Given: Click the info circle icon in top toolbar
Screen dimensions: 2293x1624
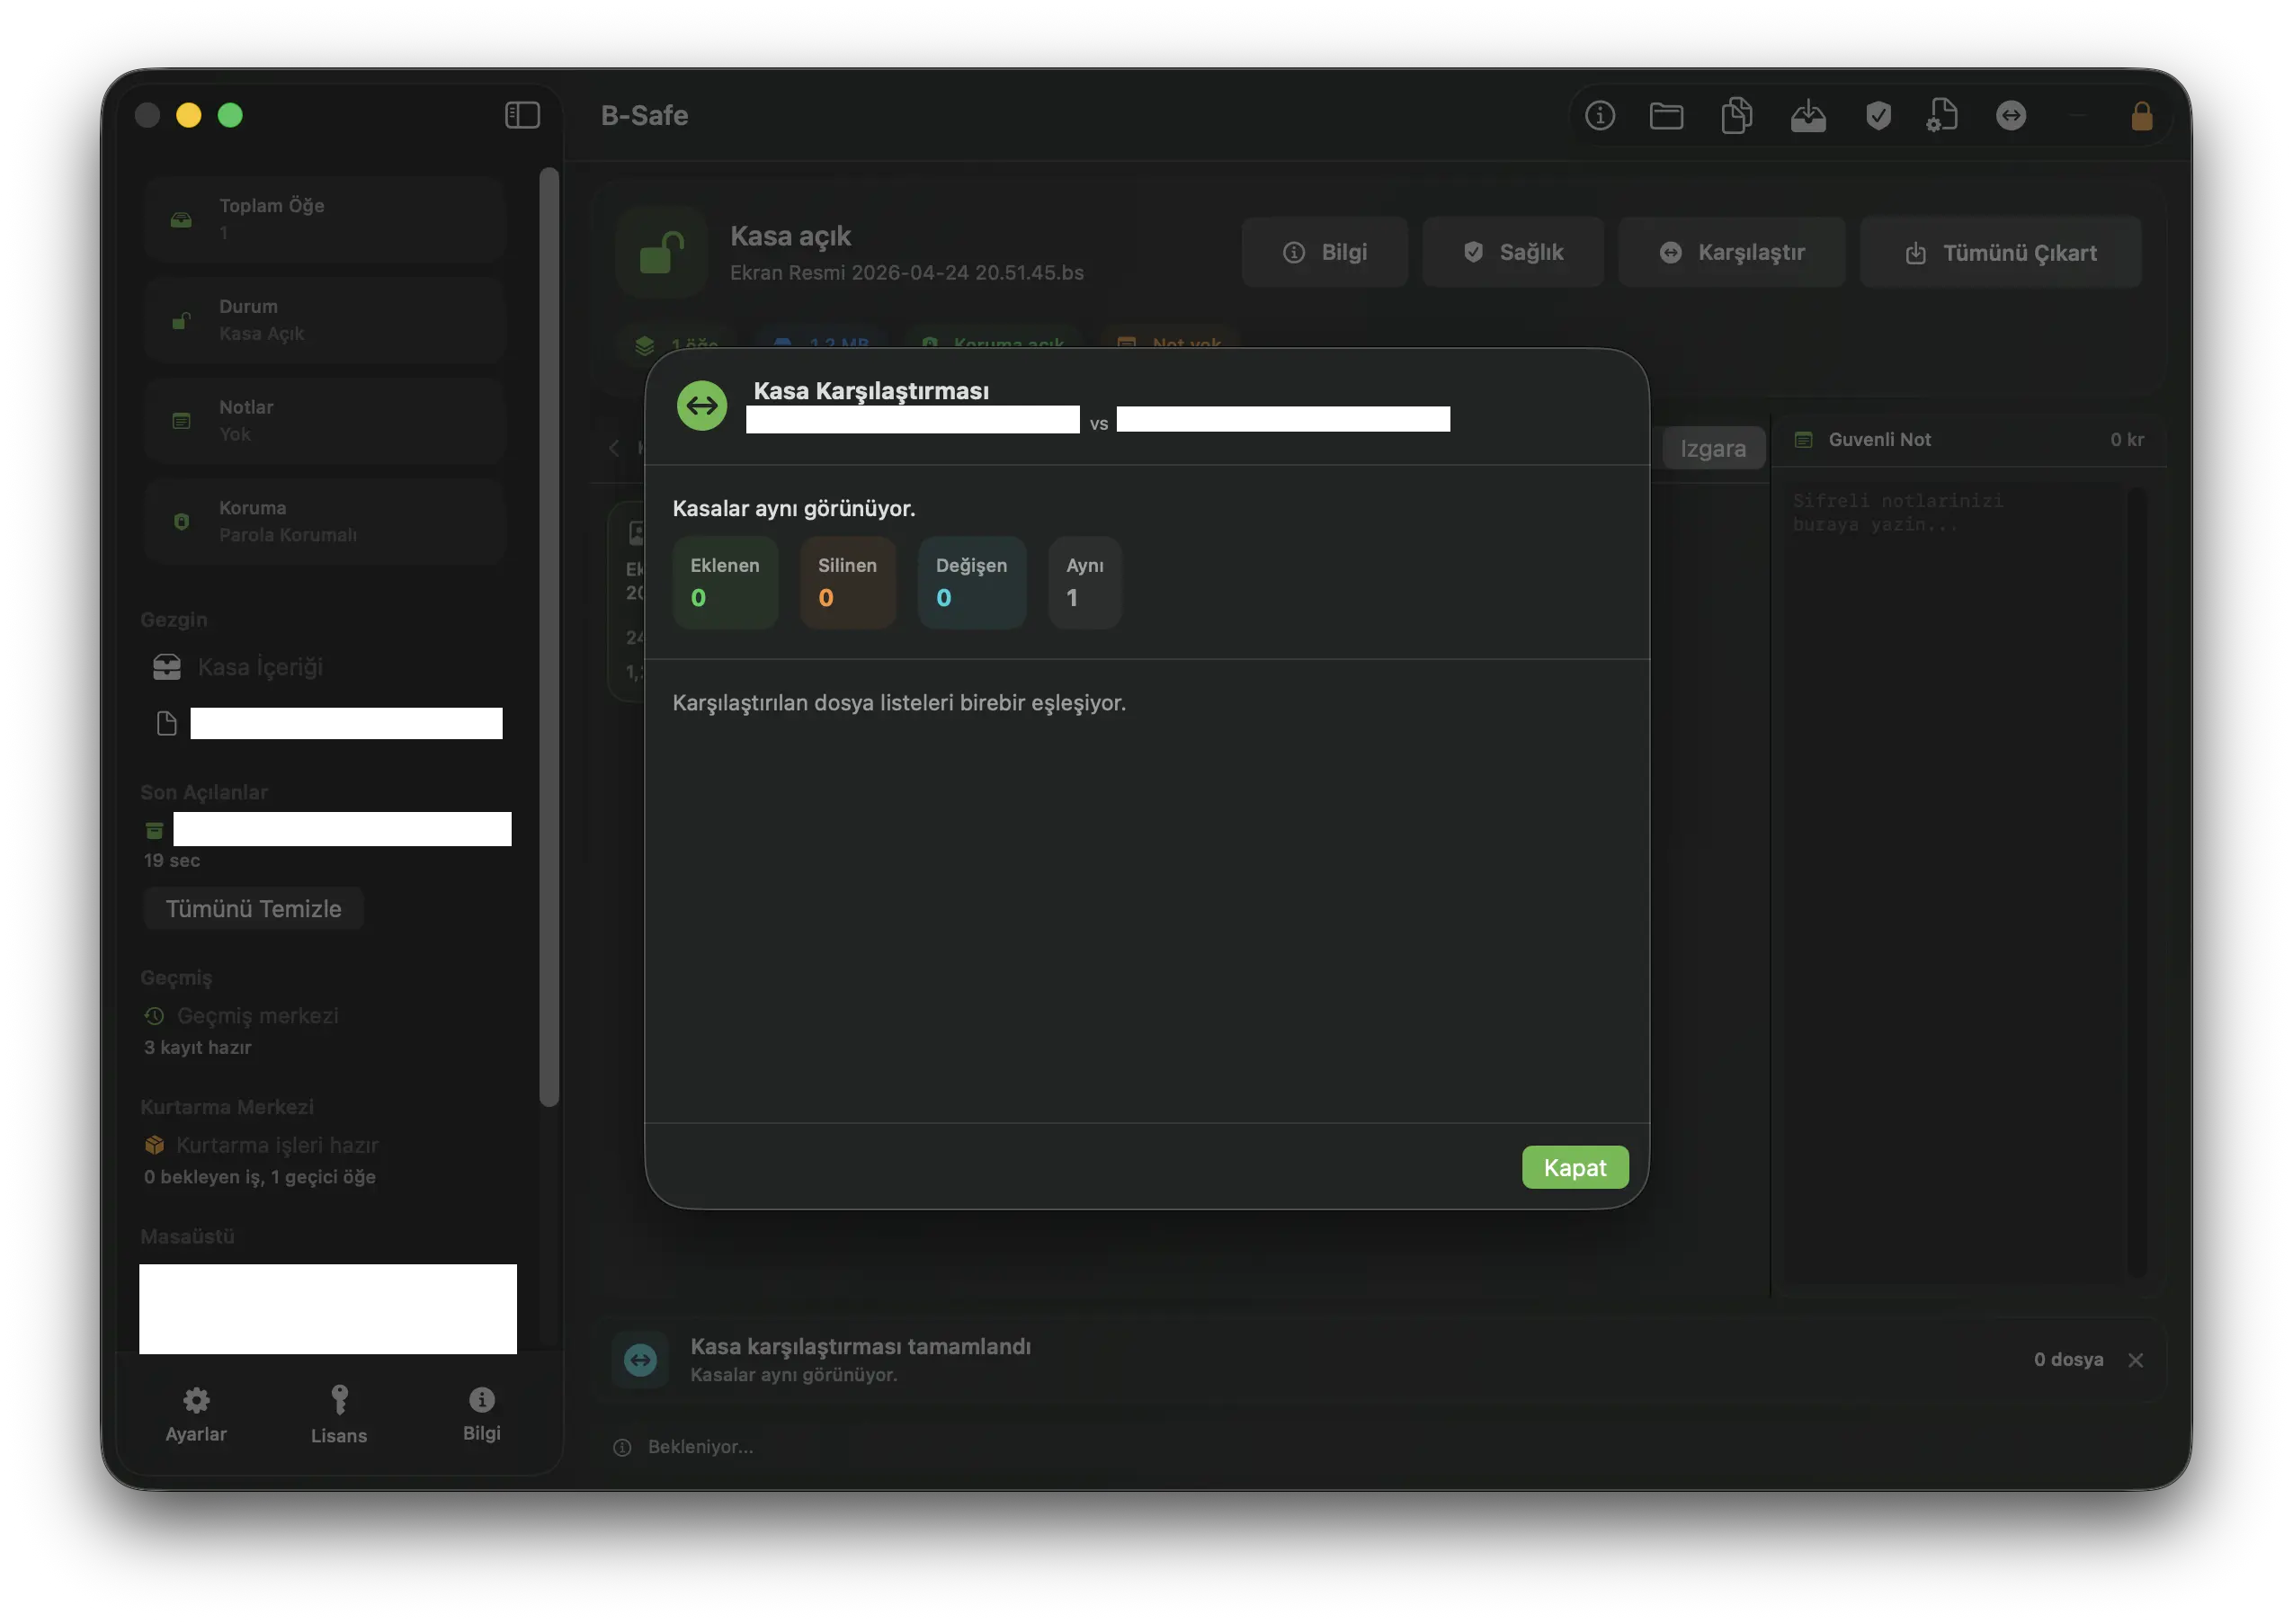Looking at the screenshot, I should click(1599, 116).
